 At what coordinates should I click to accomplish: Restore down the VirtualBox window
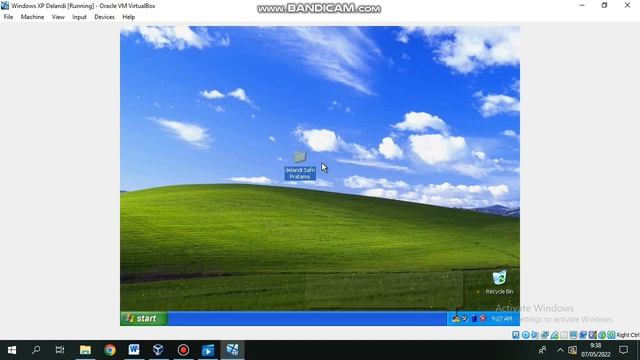(x=604, y=5)
